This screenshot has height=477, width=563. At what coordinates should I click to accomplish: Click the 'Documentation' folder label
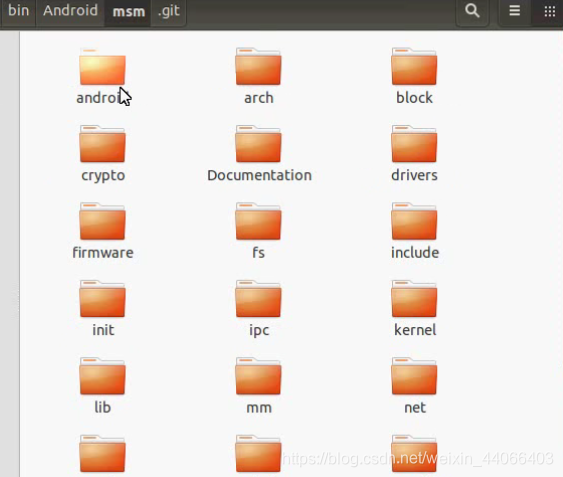pos(259,175)
